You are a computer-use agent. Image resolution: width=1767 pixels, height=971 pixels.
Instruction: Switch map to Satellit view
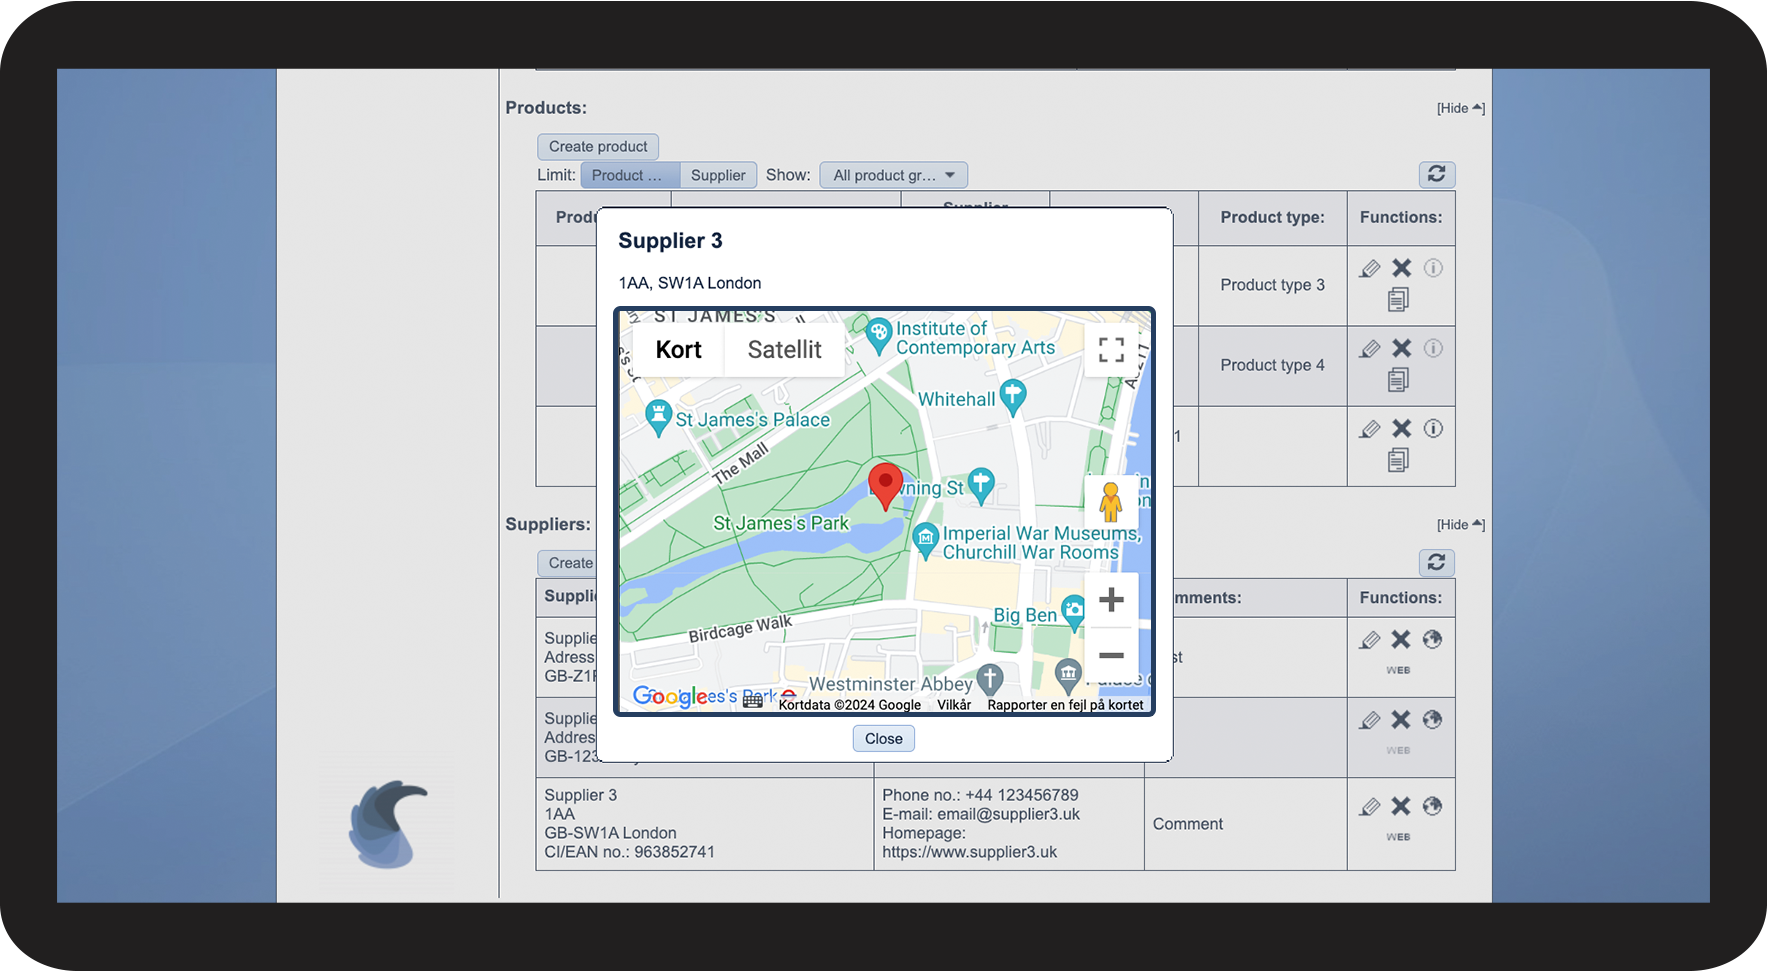784,350
